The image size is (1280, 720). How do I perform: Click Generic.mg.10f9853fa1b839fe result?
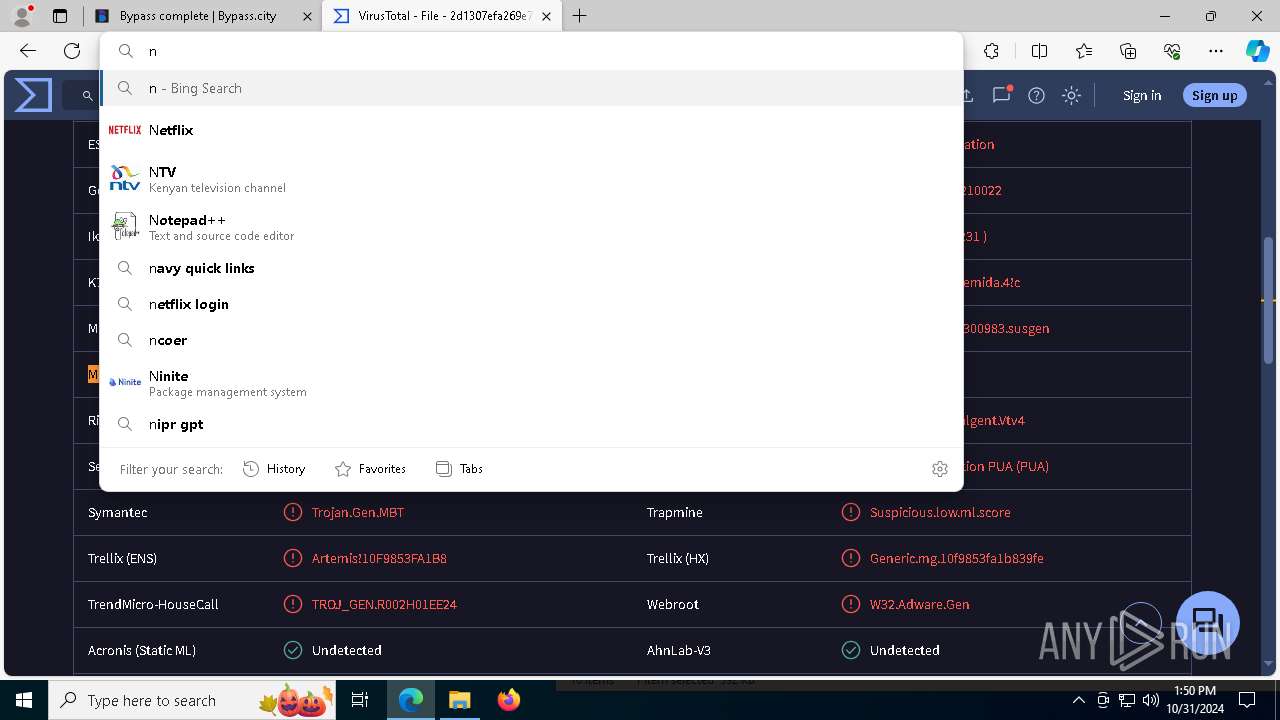(x=957, y=558)
